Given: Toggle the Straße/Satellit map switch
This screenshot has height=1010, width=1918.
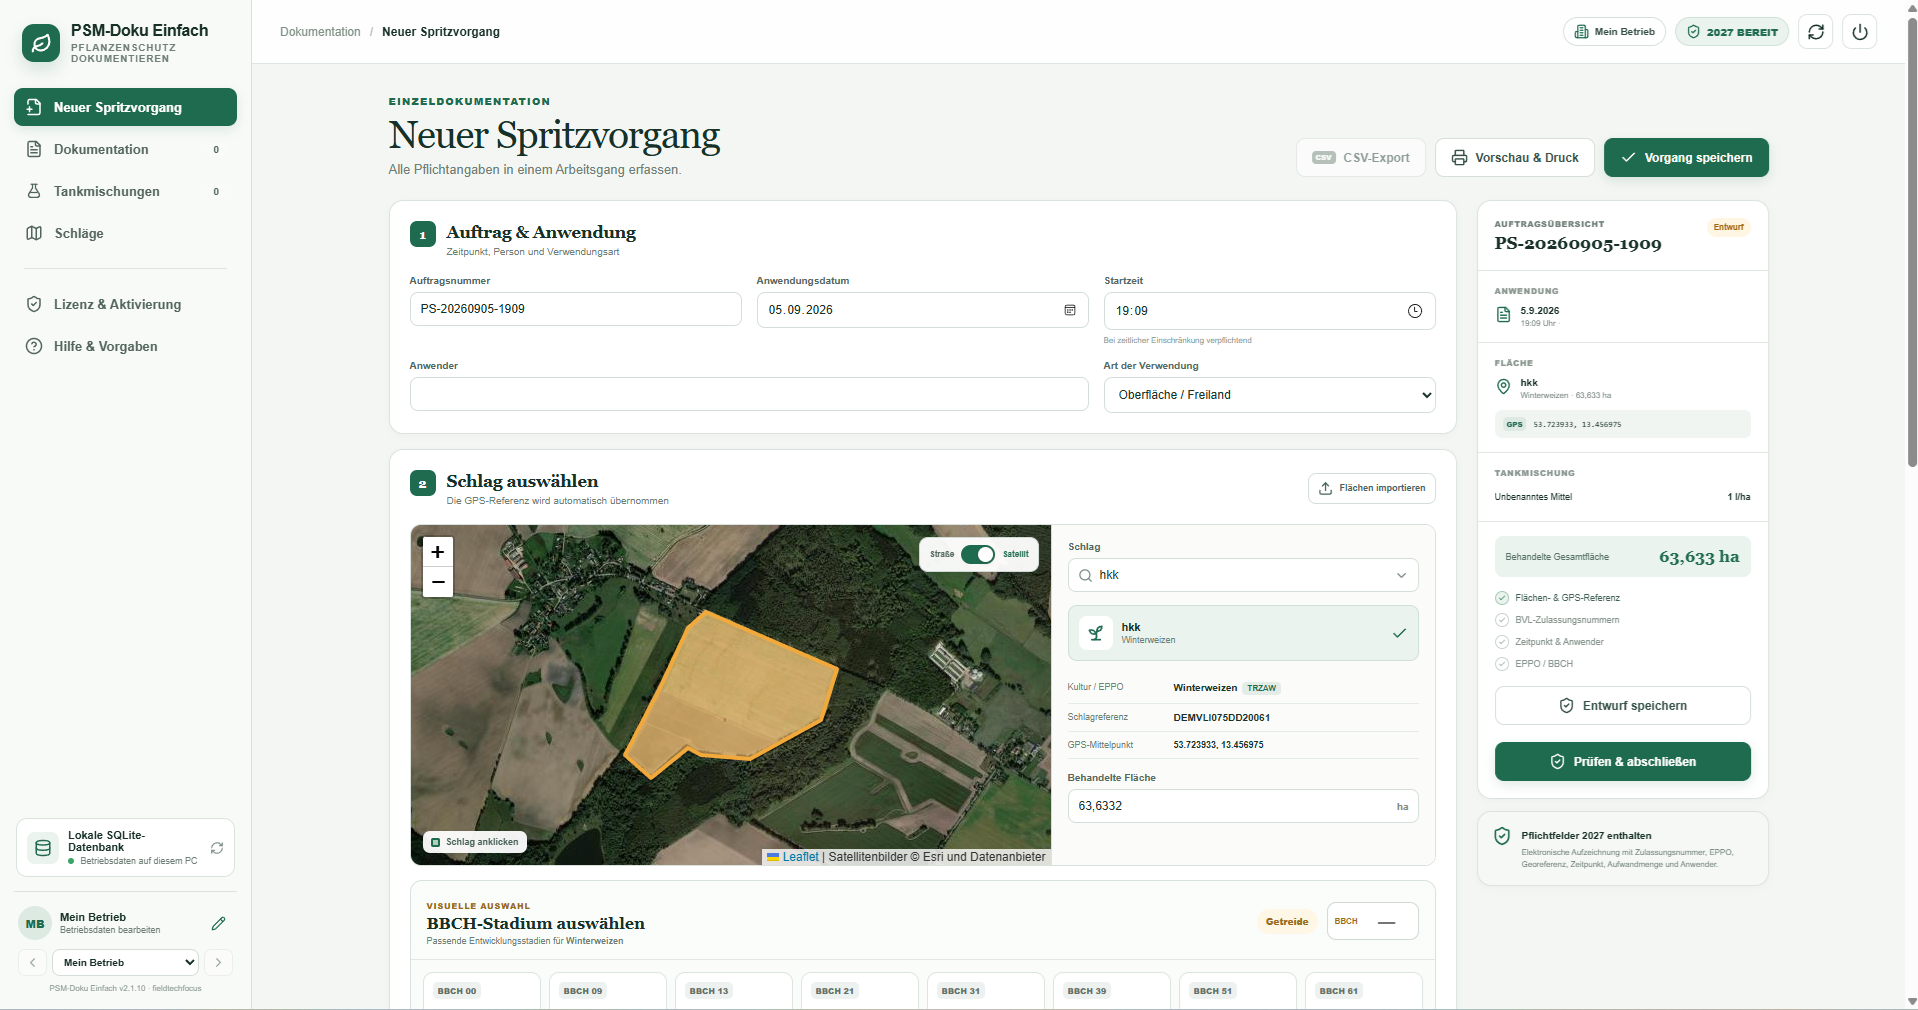Looking at the screenshot, I should (978, 554).
